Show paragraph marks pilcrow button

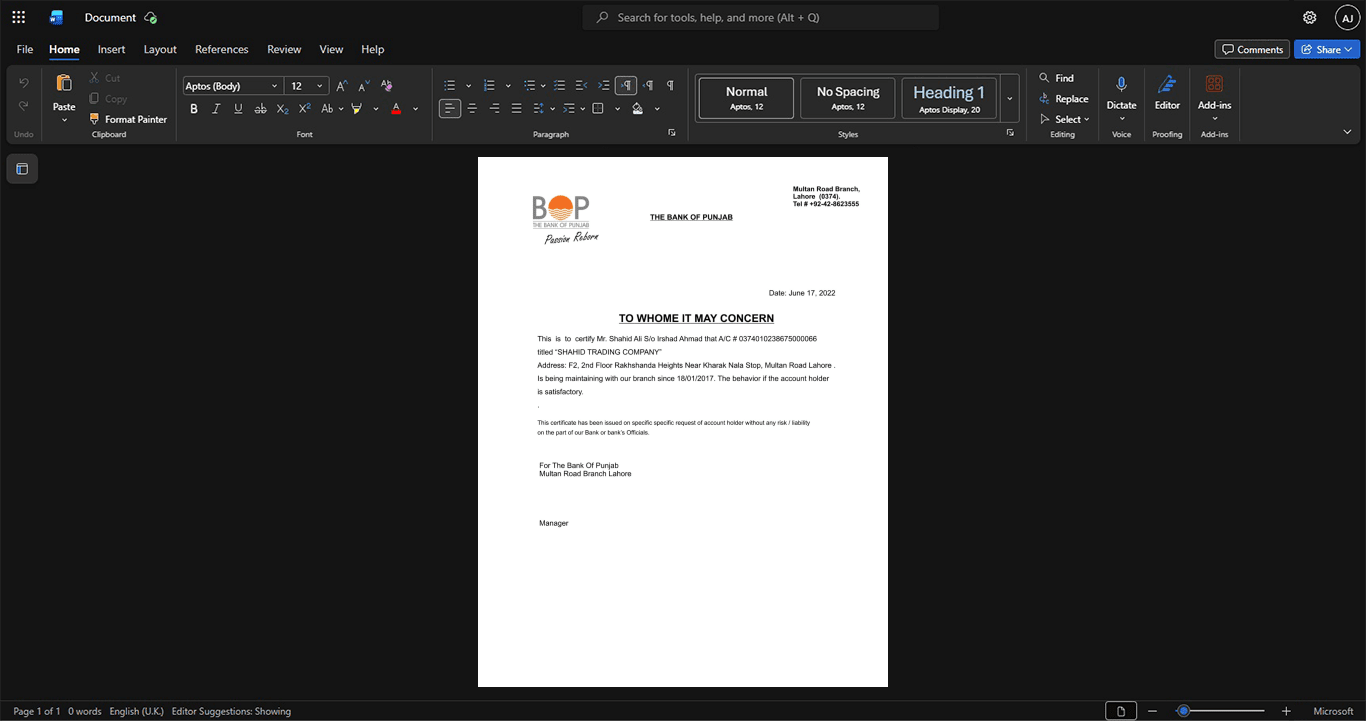tap(670, 86)
